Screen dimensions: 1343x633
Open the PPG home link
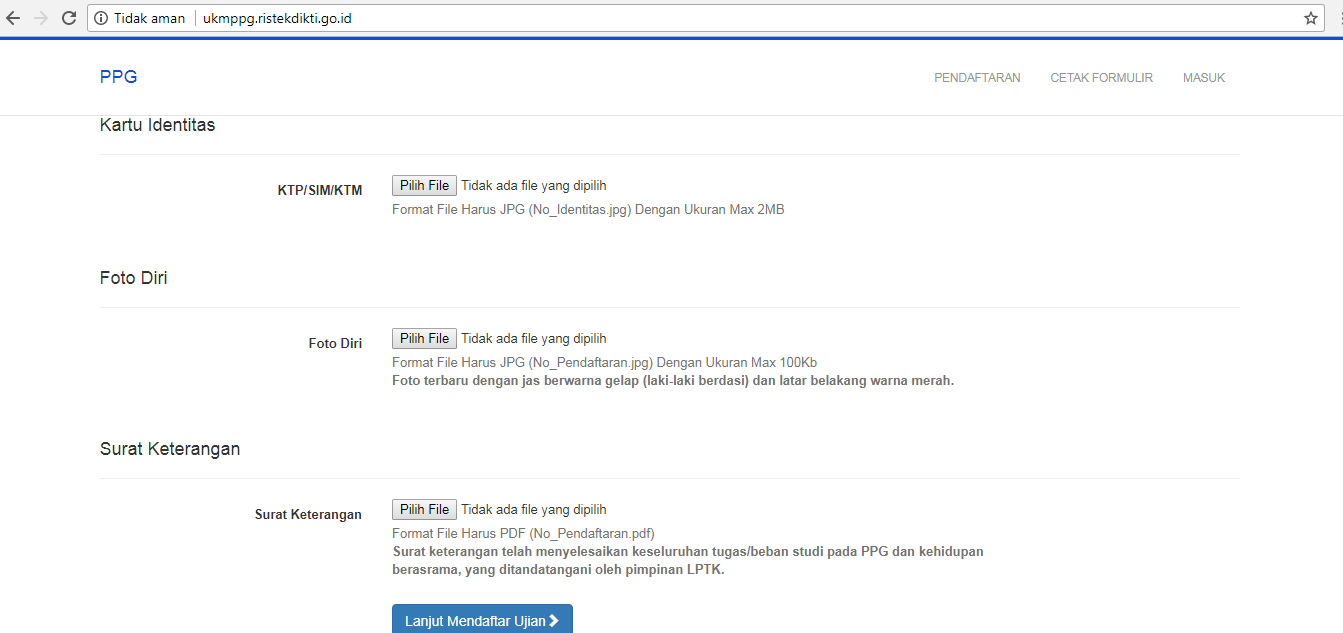pyautogui.click(x=118, y=77)
